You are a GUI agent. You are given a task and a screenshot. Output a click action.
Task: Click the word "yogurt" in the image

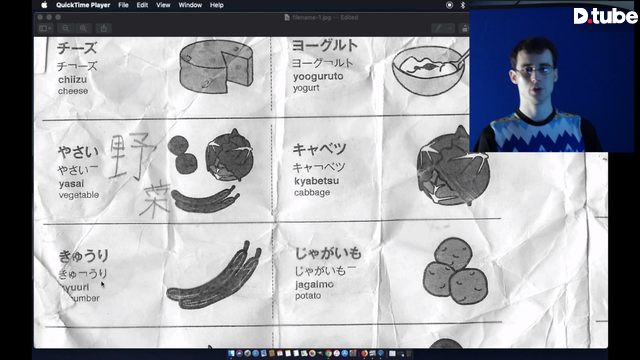pos(306,88)
